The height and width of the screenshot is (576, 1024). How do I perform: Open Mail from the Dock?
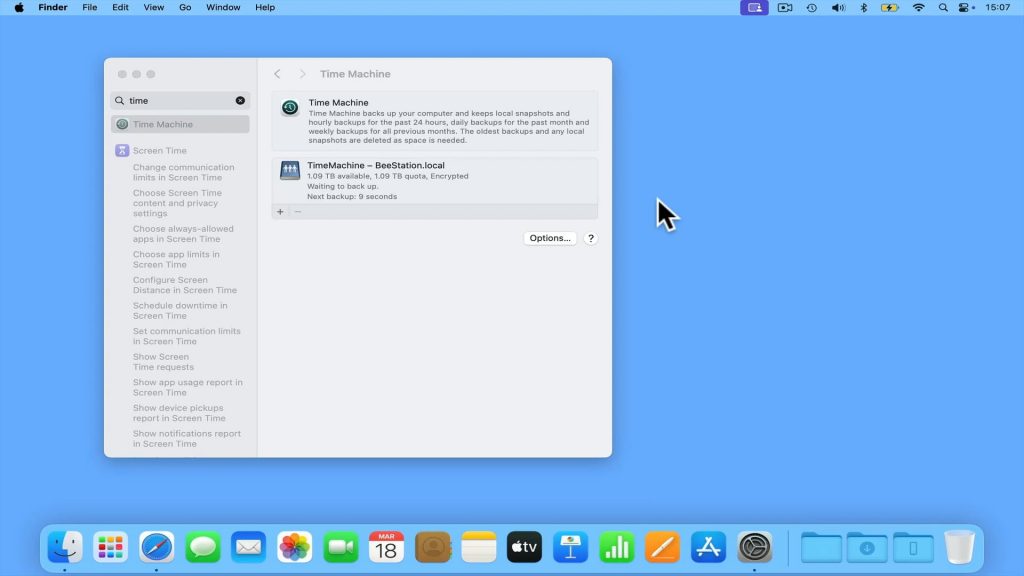tap(248, 547)
